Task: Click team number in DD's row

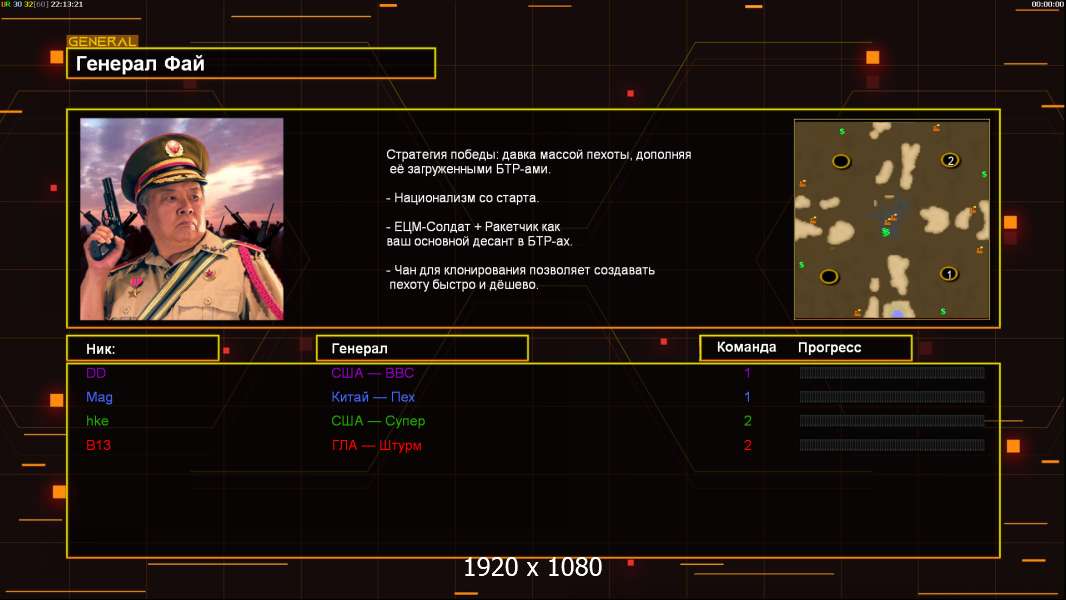Action: (x=747, y=372)
